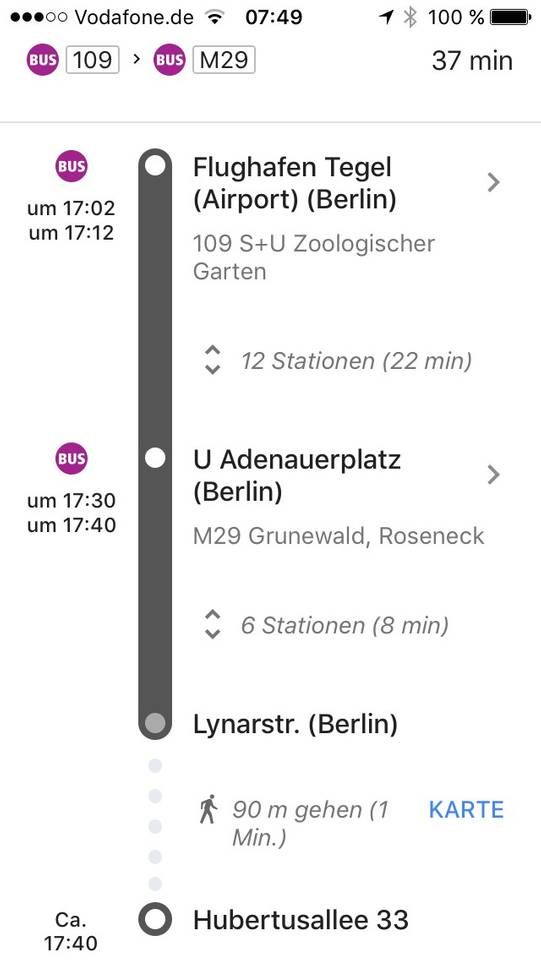Tap the walking person icon
541x960 pixels.
(209, 809)
